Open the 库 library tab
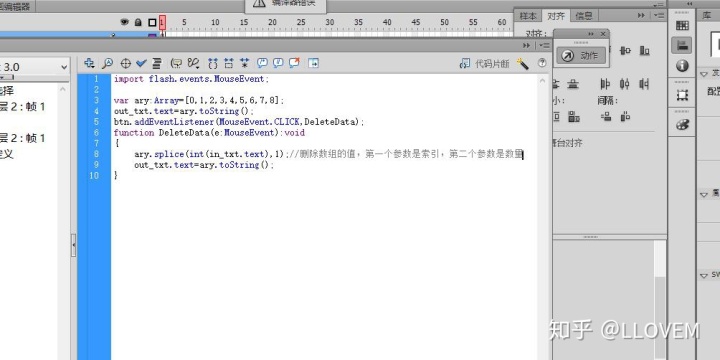 (707, 16)
